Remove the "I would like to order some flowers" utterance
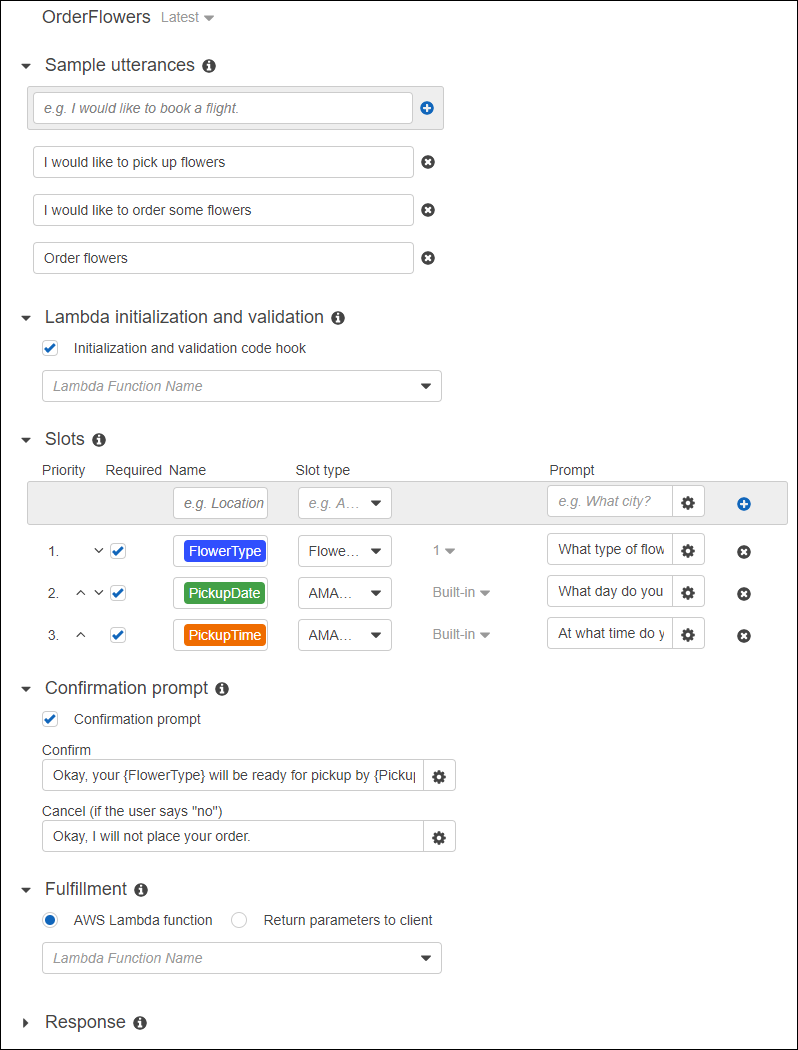The width and height of the screenshot is (798, 1050). tap(428, 210)
